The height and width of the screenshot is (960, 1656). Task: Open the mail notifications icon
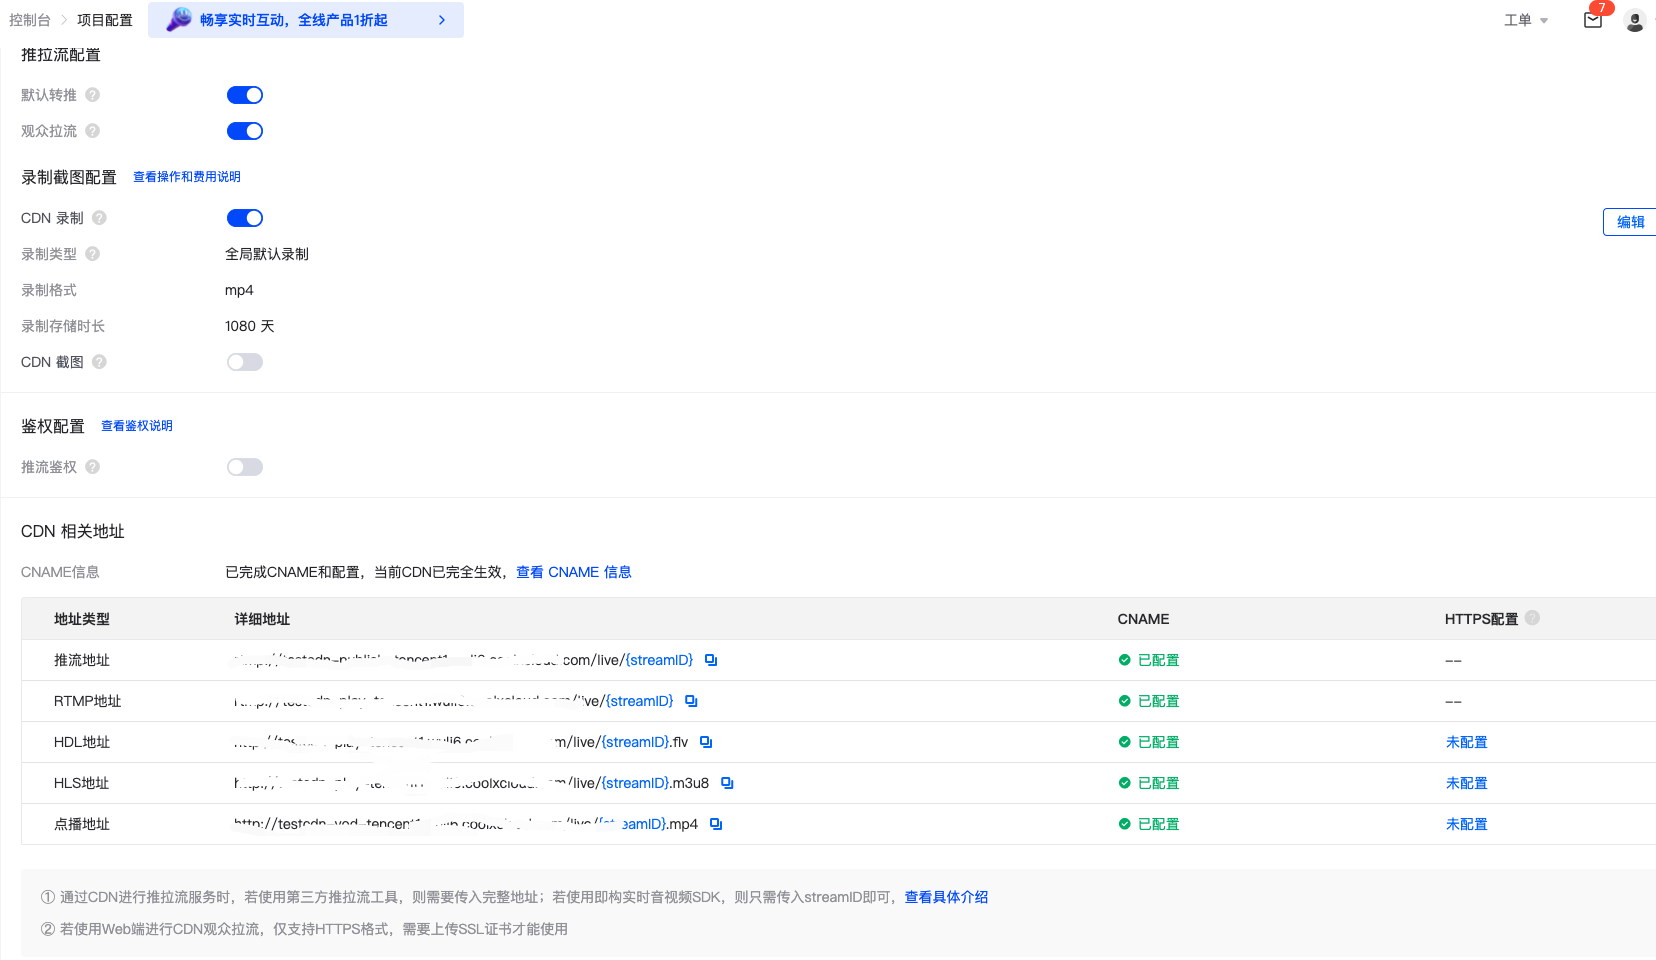(1593, 20)
